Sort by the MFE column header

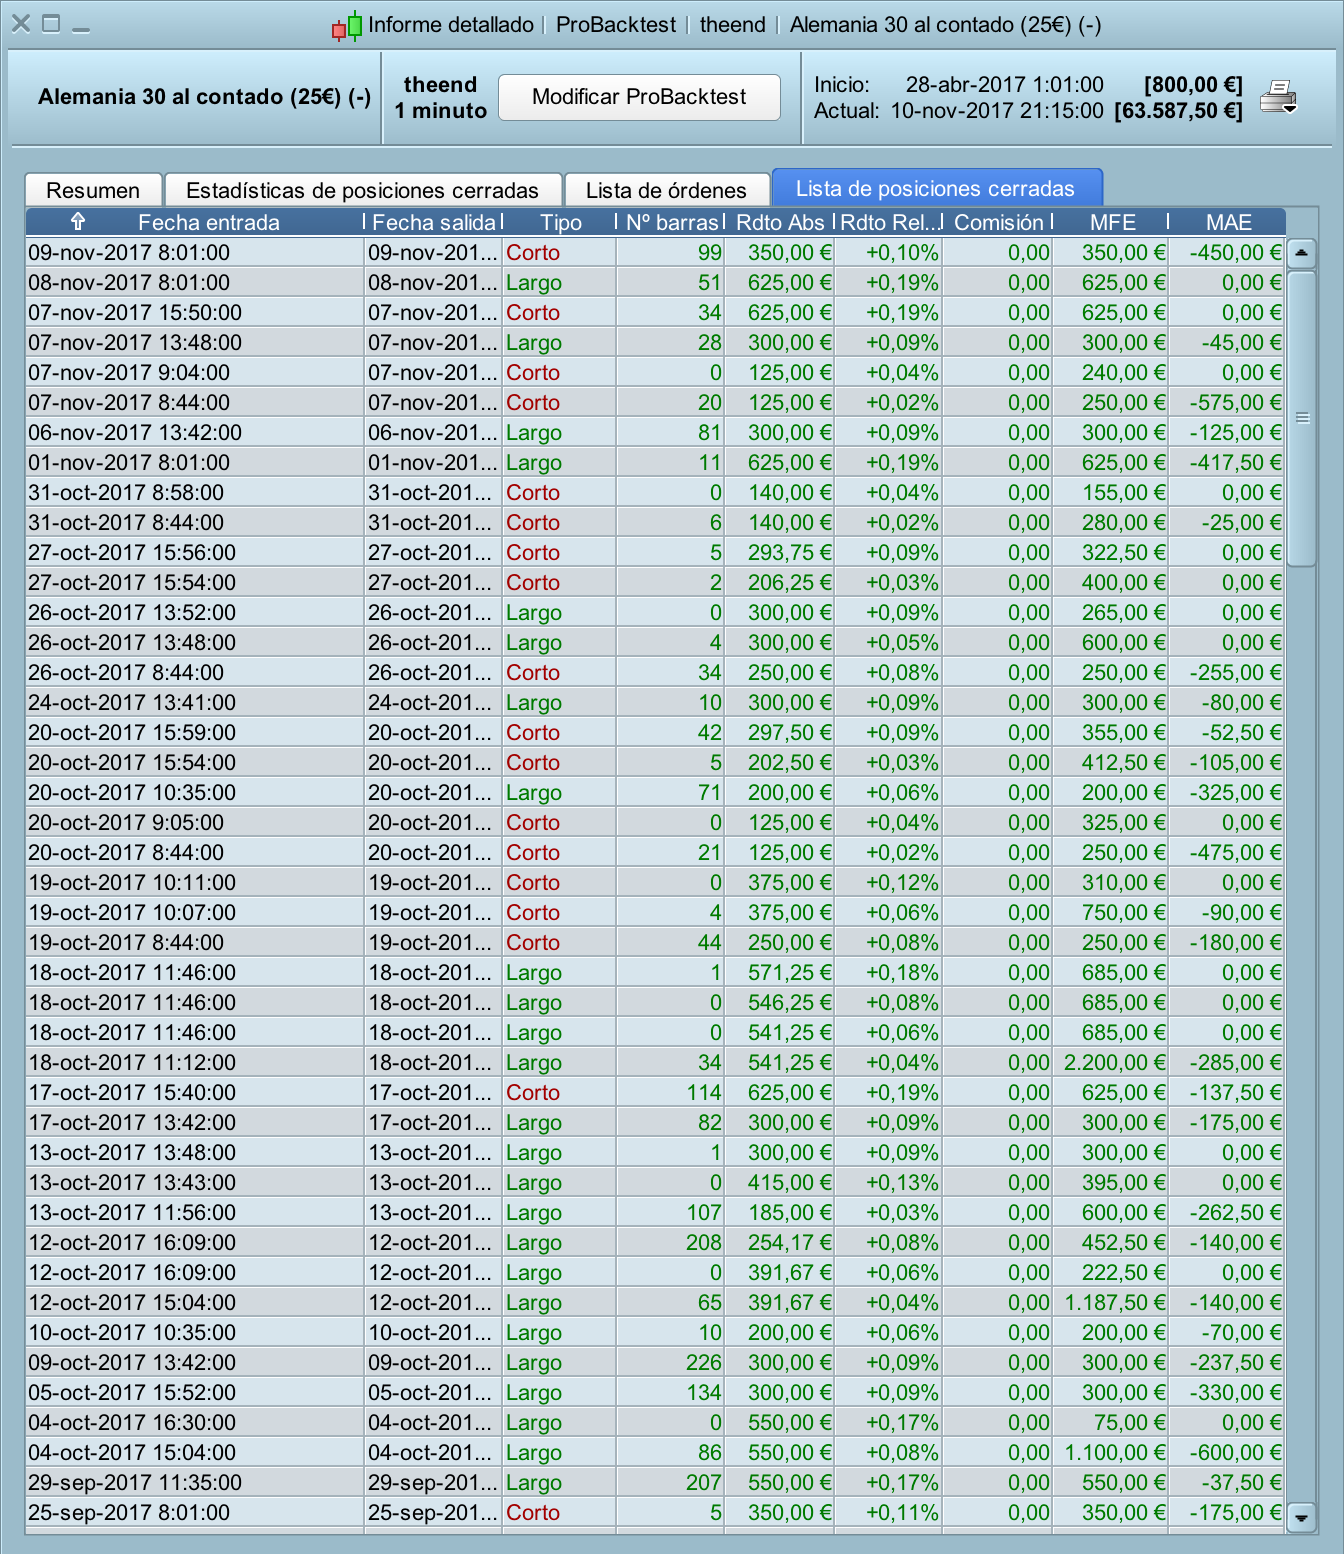(1112, 222)
